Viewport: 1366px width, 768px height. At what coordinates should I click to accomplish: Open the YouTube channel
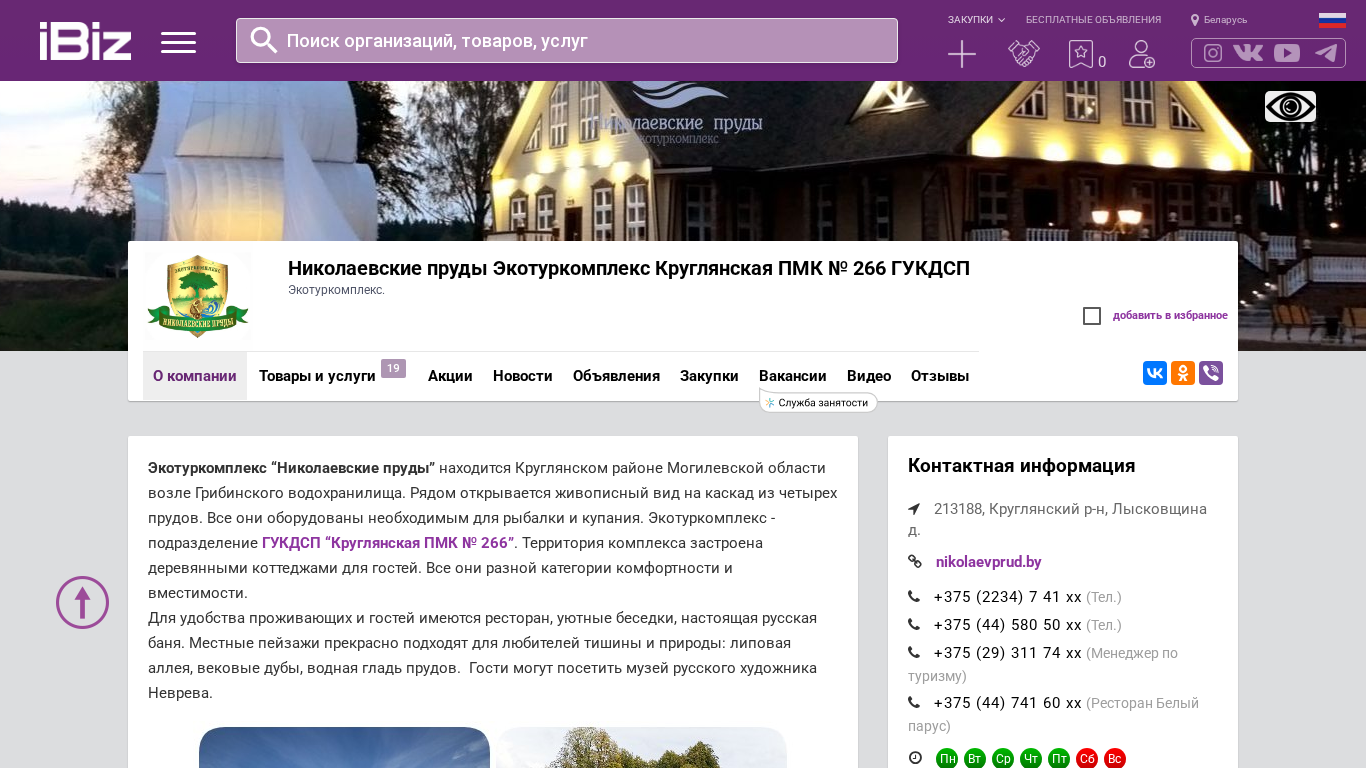click(1287, 53)
